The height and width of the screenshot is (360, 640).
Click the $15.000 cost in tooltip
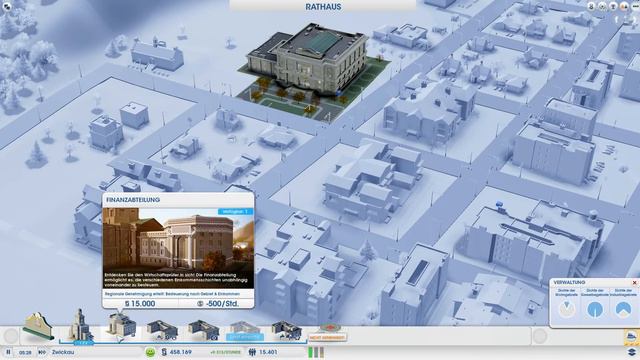click(x=140, y=304)
